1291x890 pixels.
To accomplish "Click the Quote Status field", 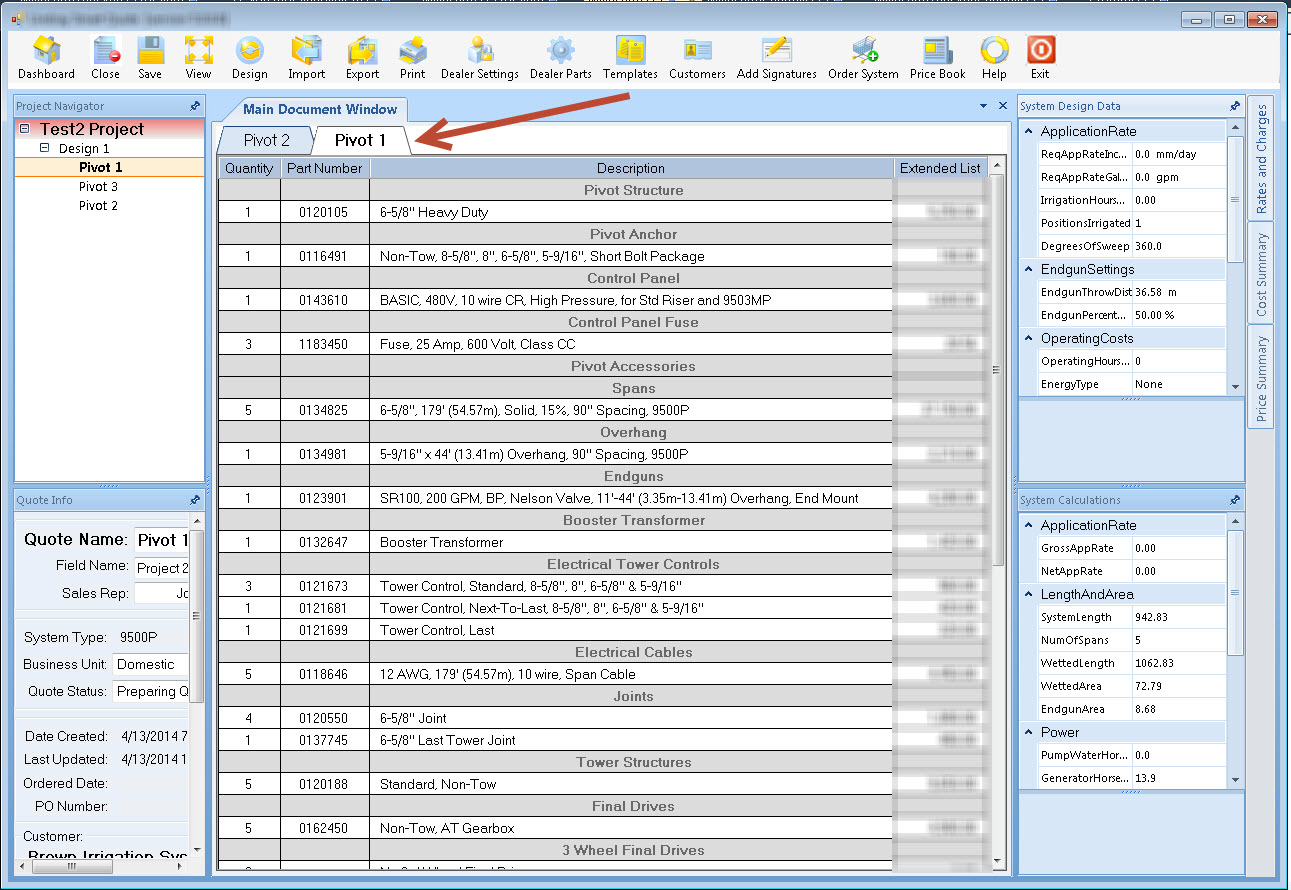I will tap(151, 691).
